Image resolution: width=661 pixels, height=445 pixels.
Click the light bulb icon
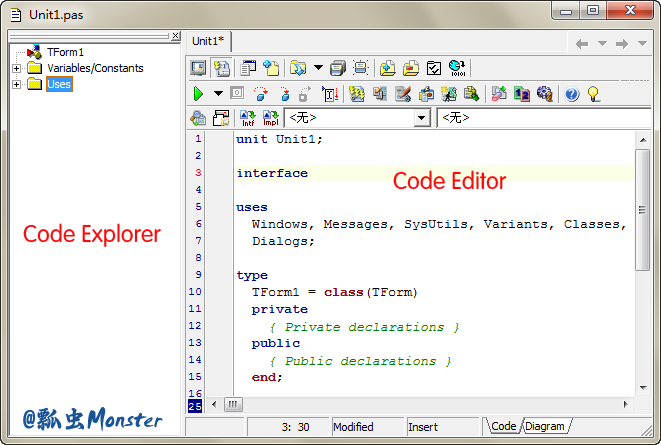[593, 94]
